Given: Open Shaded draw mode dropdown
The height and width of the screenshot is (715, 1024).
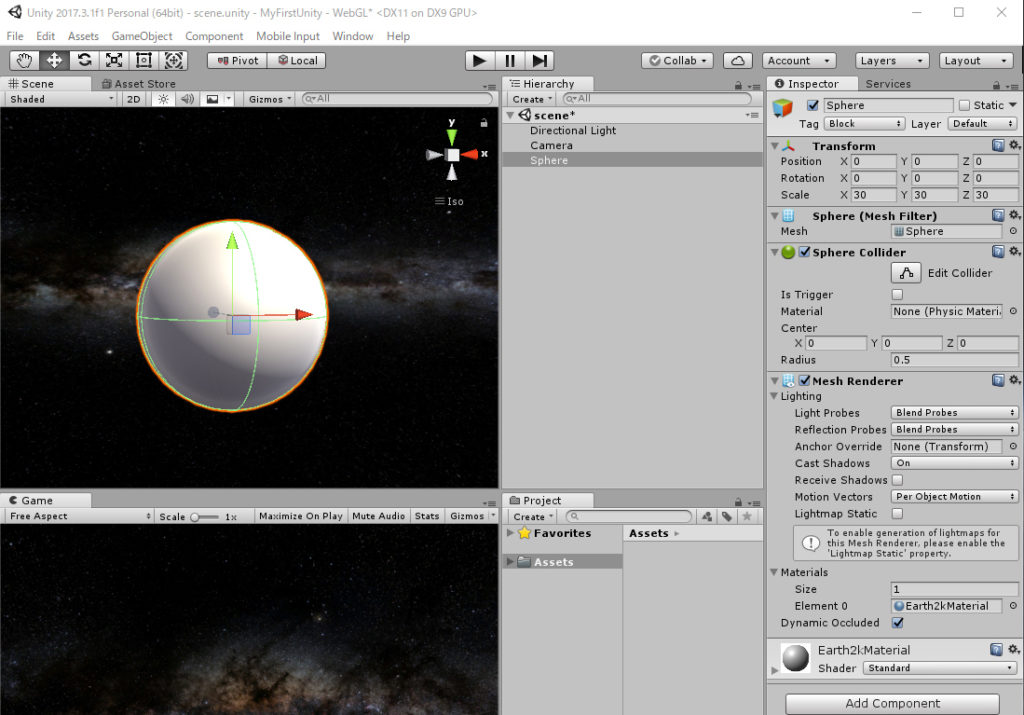Looking at the screenshot, I should pyautogui.click(x=61, y=99).
